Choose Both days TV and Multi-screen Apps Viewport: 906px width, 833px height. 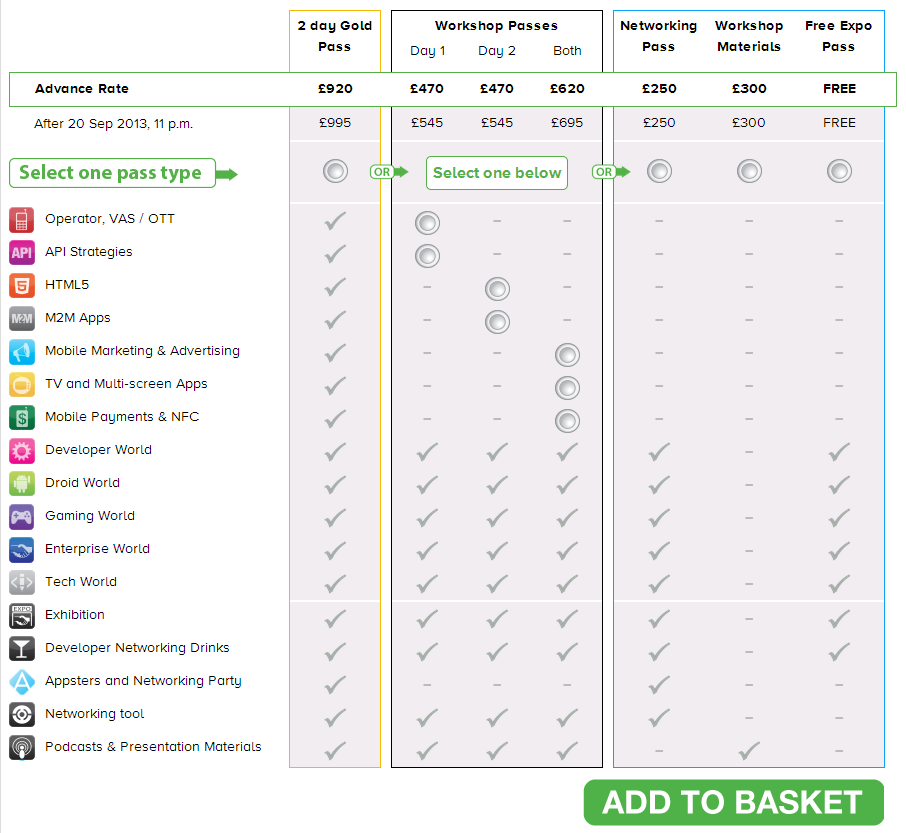tap(567, 388)
